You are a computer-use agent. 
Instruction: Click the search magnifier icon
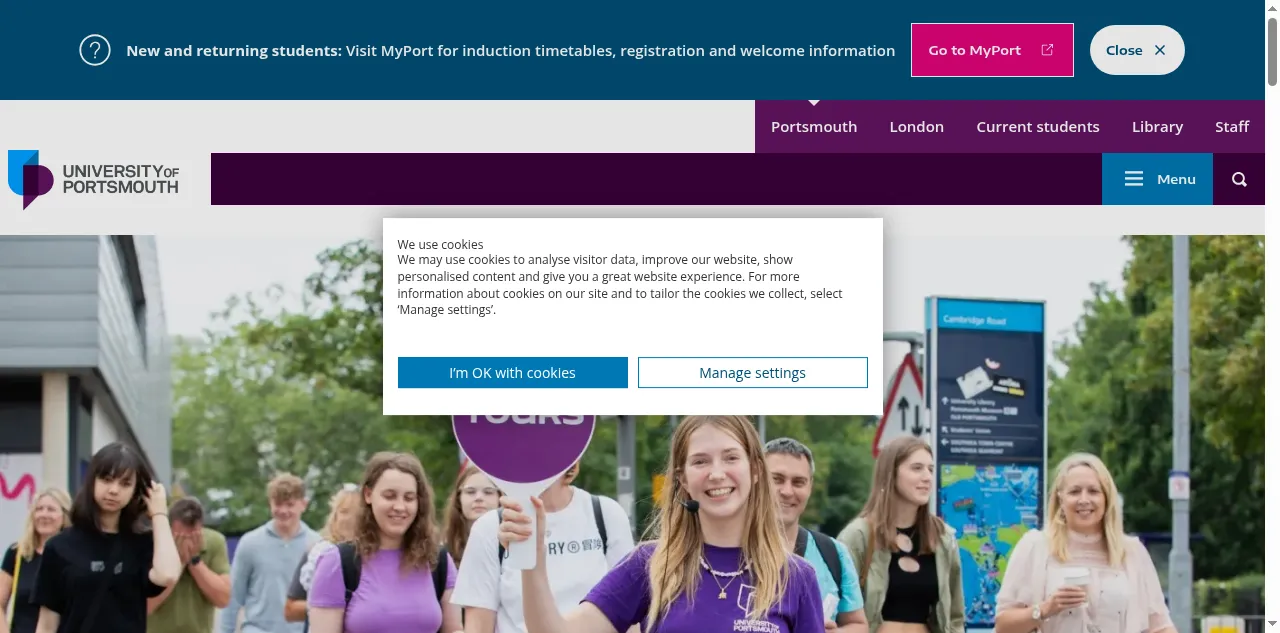pos(1240,179)
